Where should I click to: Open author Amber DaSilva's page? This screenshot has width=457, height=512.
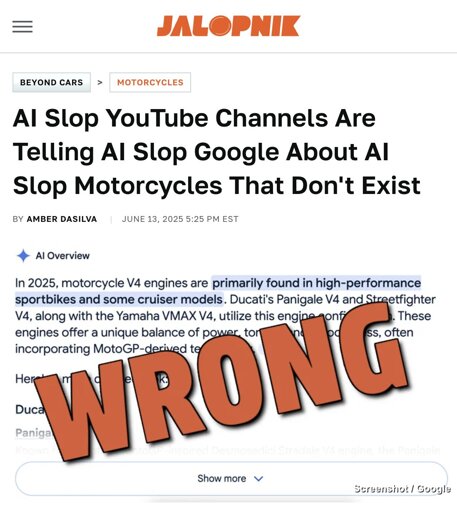[62, 219]
